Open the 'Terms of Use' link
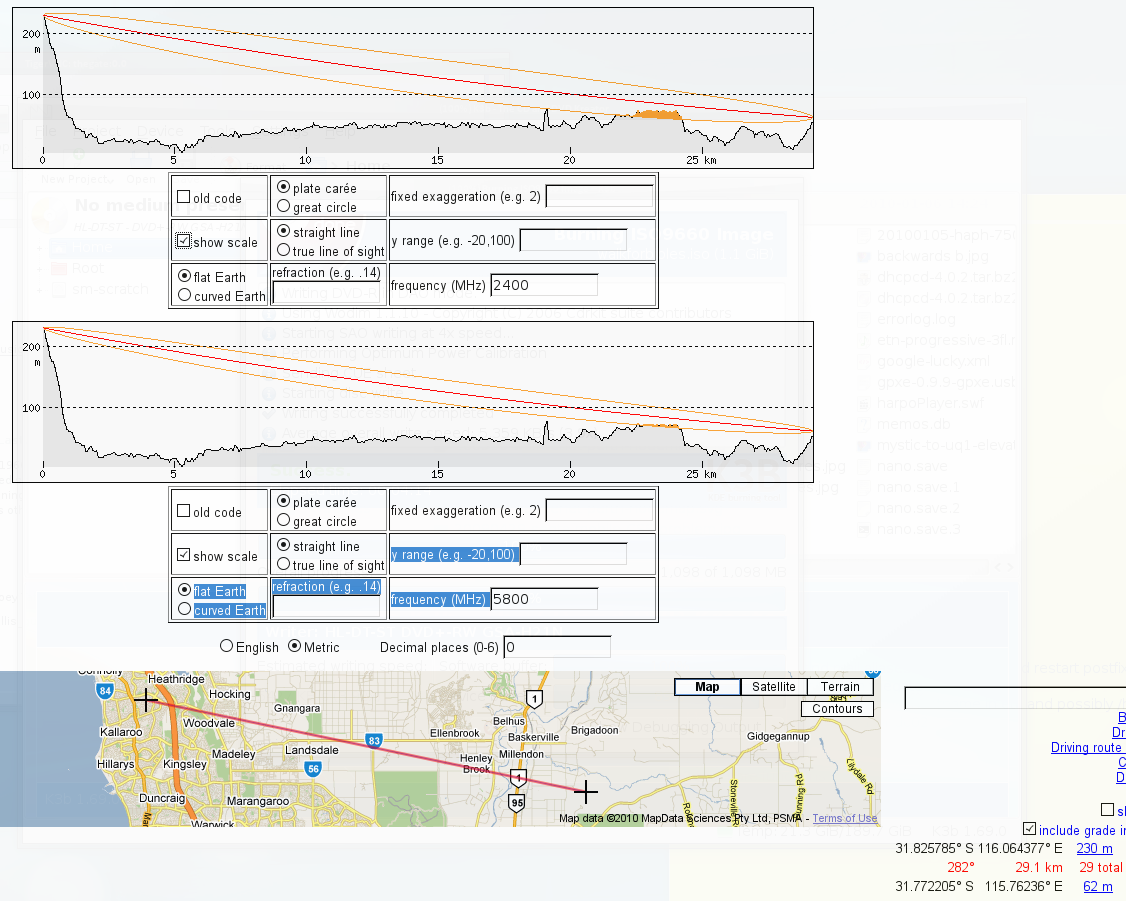The width and height of the screenshot is (1126, 901). point(844,818)
